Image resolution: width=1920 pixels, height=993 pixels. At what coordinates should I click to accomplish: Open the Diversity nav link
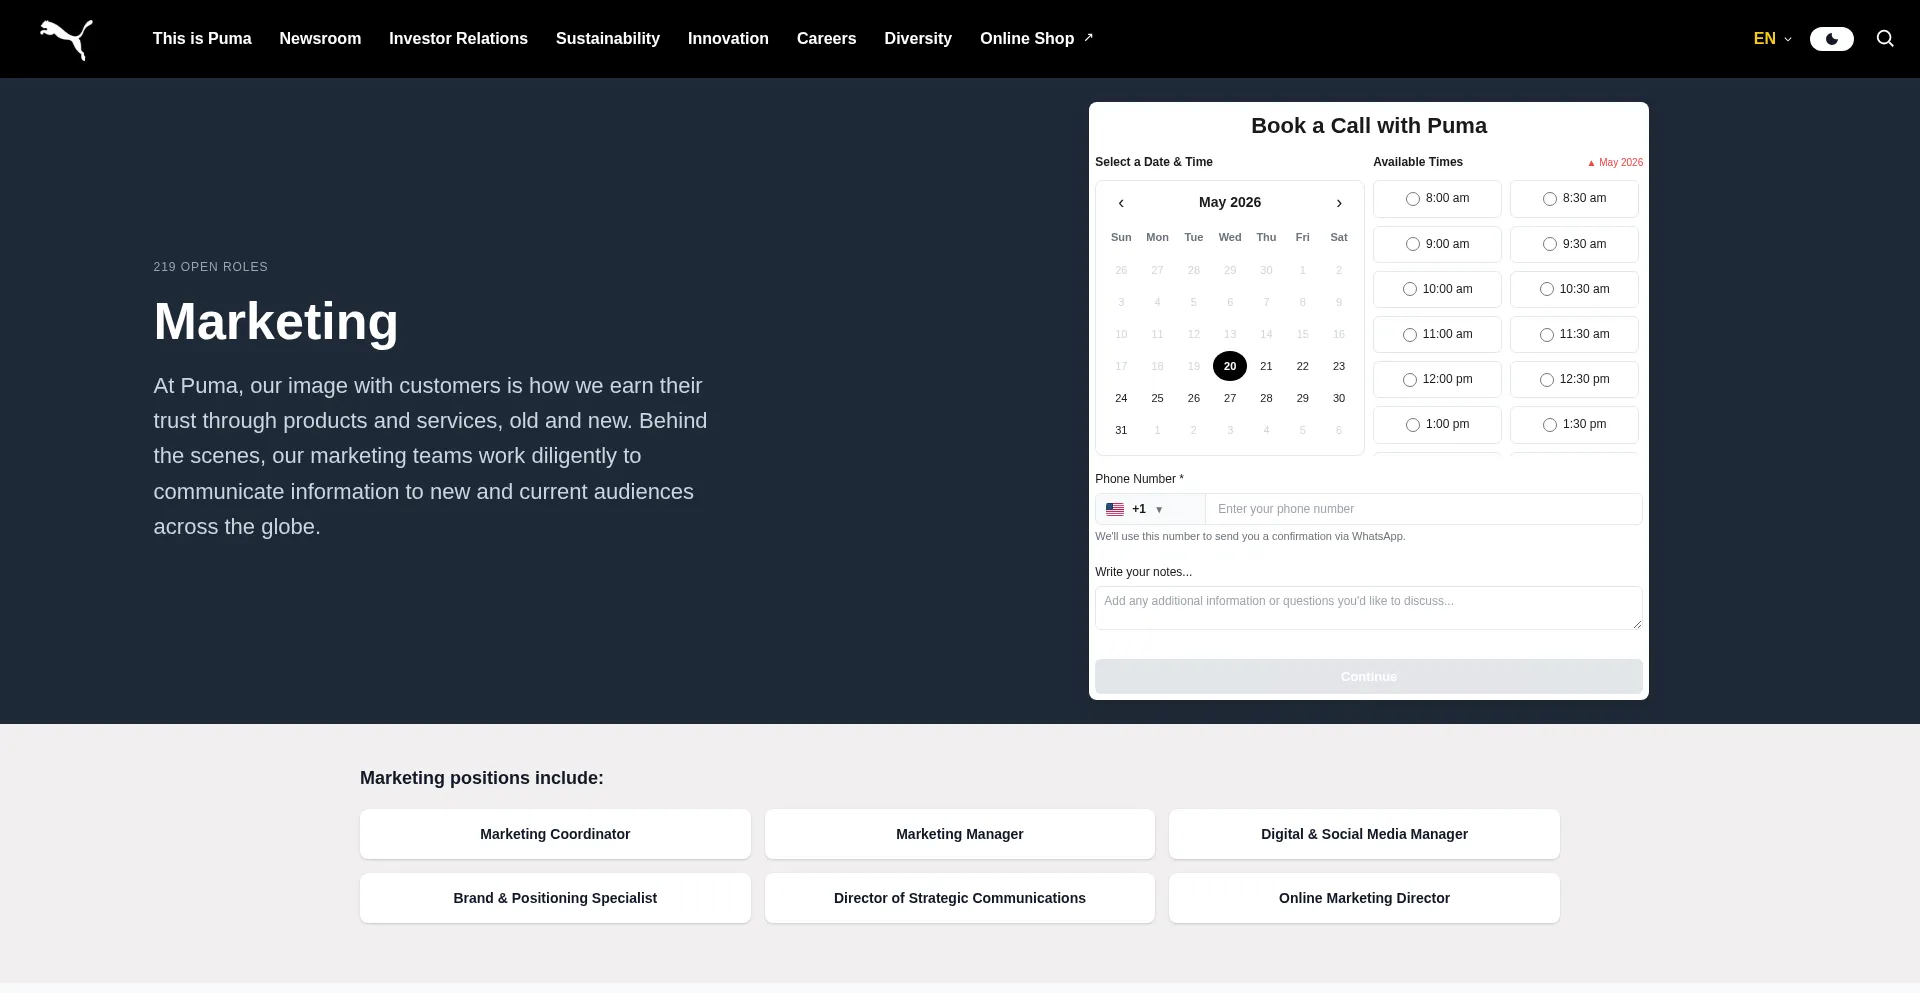(x=918, y=39)
